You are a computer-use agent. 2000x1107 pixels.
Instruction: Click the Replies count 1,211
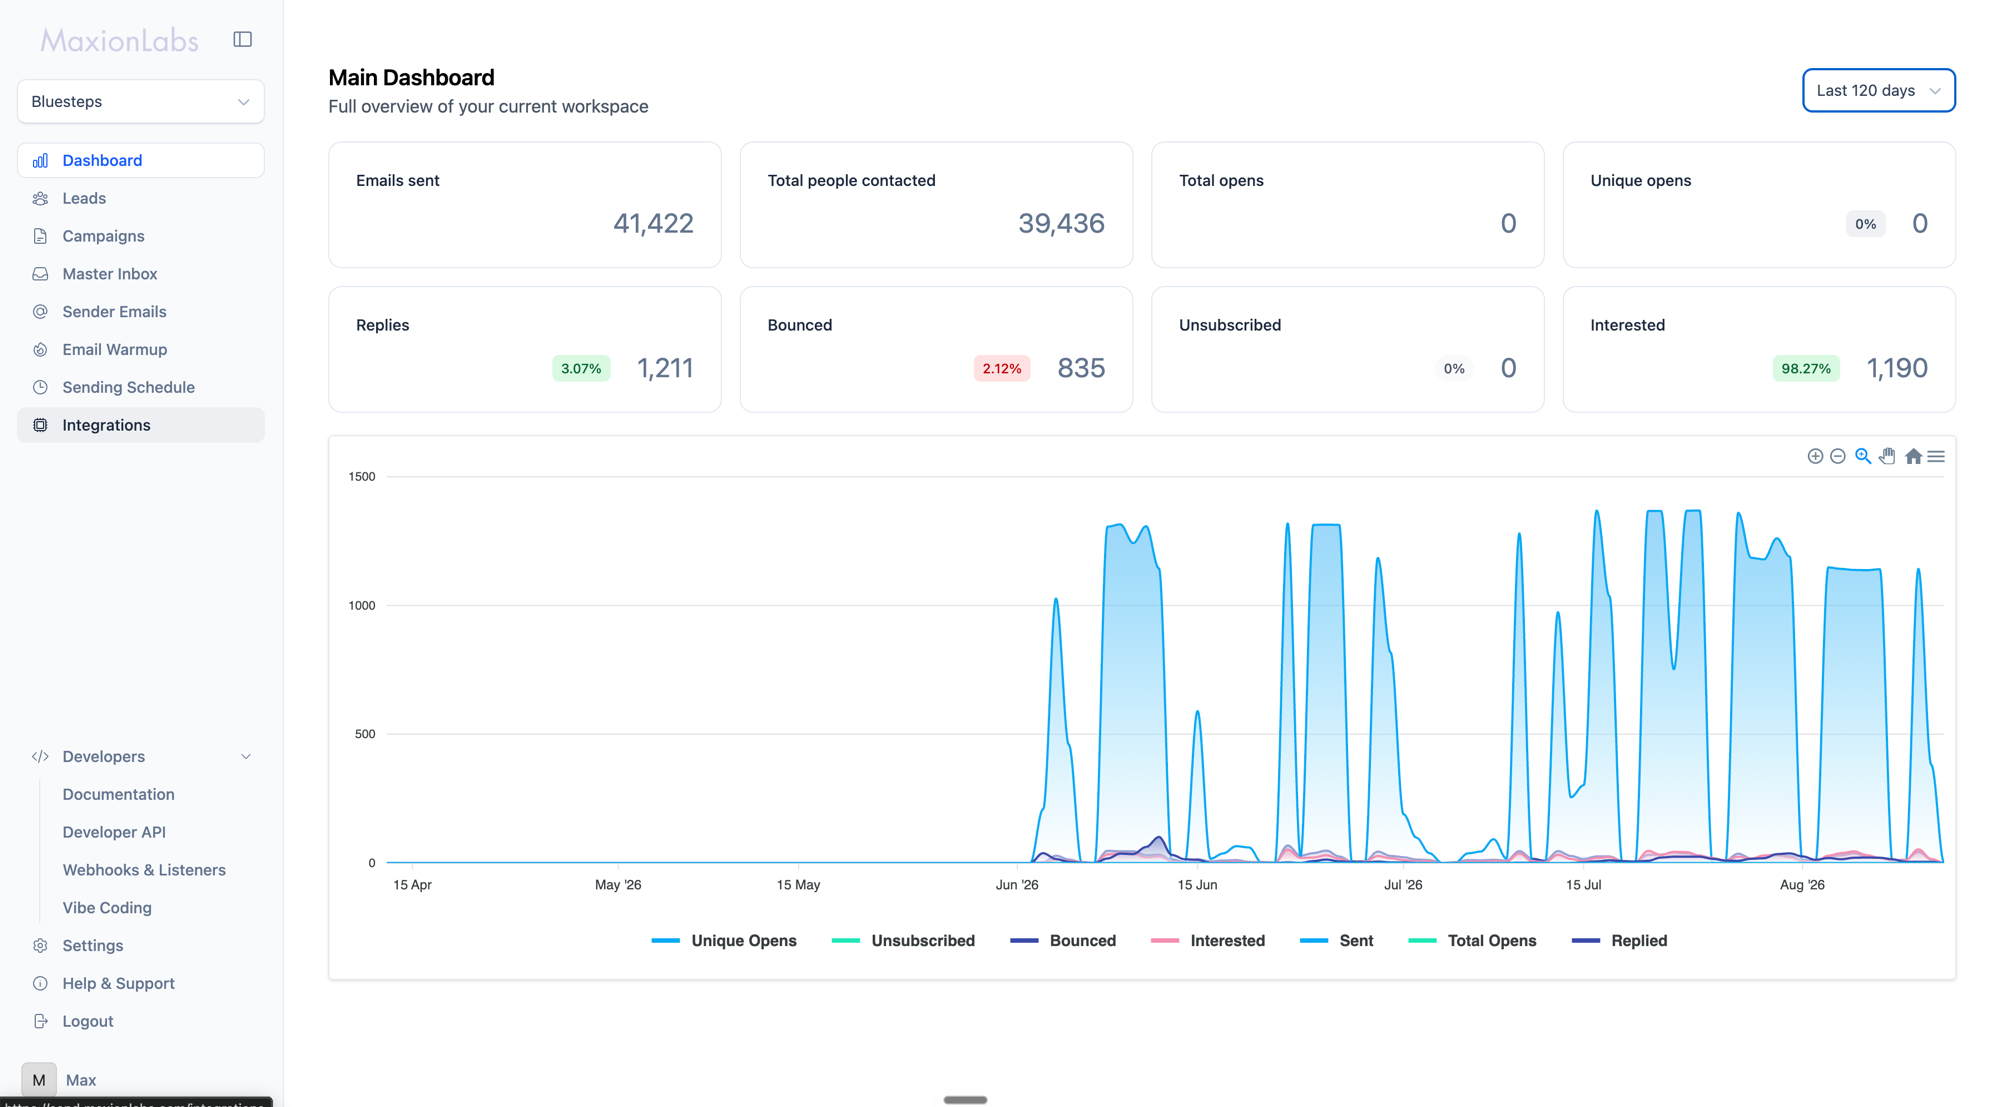point(665,368)
